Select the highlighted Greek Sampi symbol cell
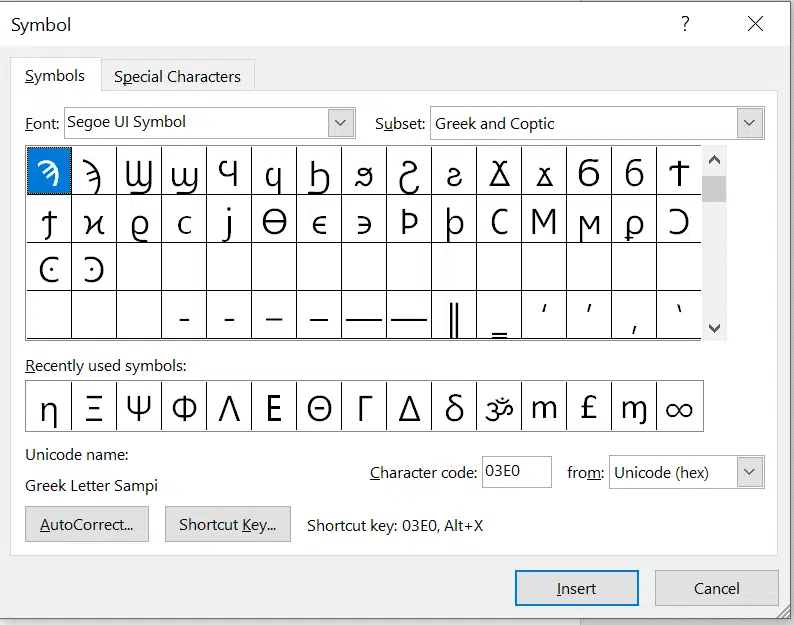The height and width of the screenshot is (625, 794). point(49,171)
